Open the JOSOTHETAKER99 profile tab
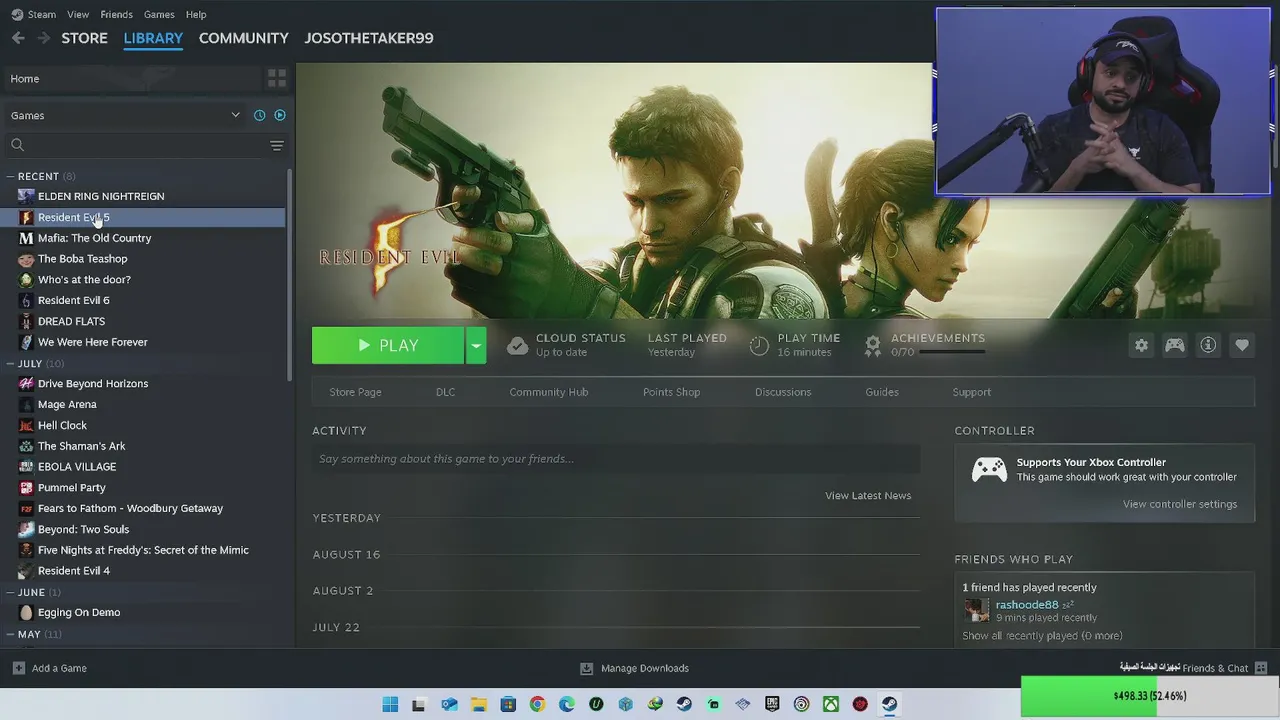The image size is (1280, 720). coord(369,38)
